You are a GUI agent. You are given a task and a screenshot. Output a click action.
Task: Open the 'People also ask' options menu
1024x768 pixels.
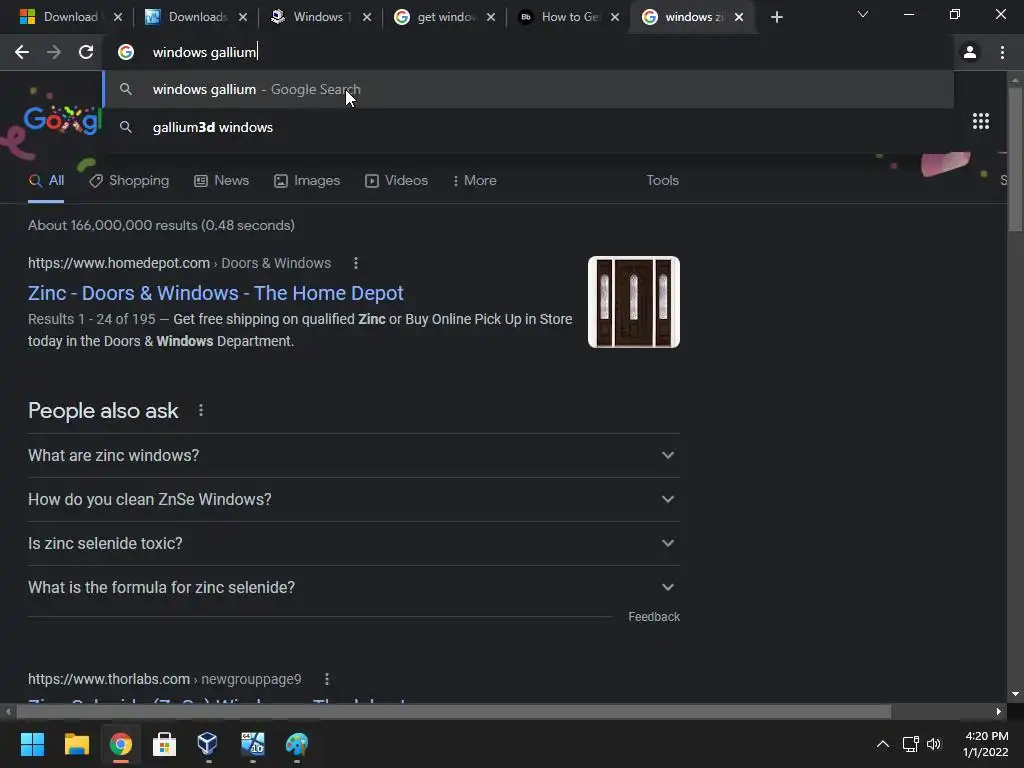coord(200,411)
